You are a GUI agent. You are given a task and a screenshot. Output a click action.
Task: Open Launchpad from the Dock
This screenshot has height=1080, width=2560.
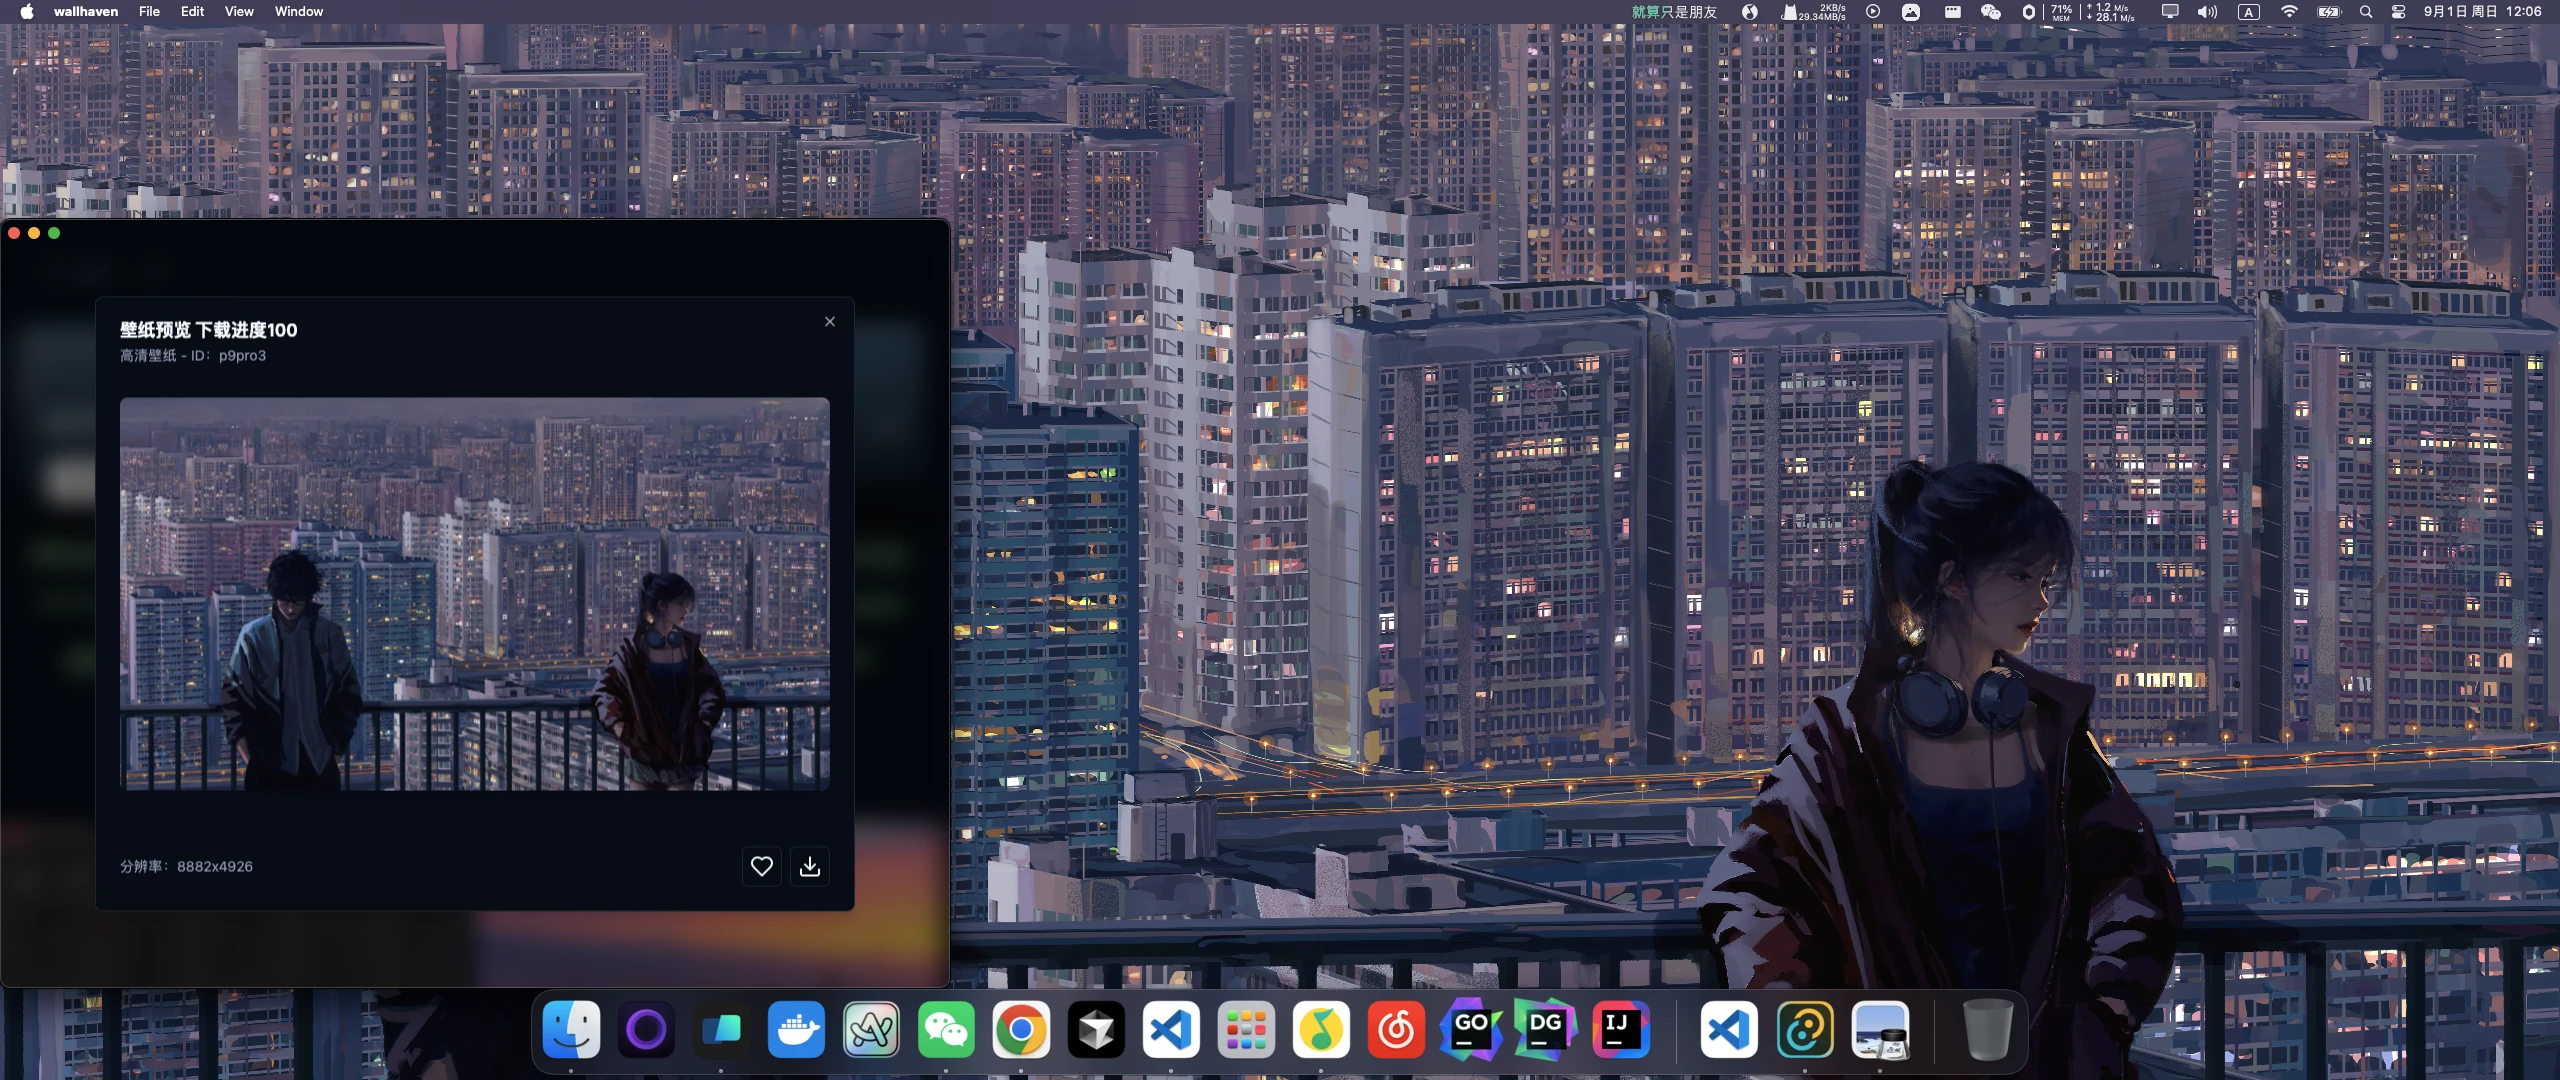1246,1029
